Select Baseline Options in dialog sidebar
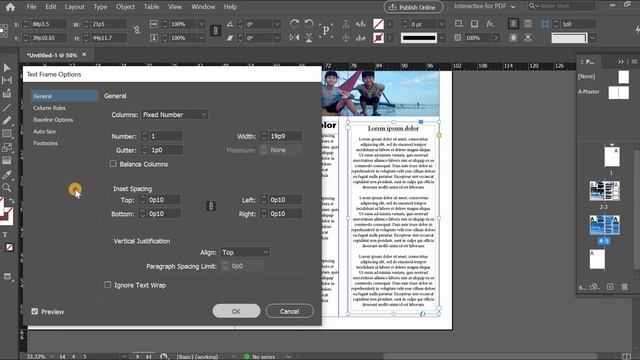Screen dimensions: 640x360 coord(53,120)
